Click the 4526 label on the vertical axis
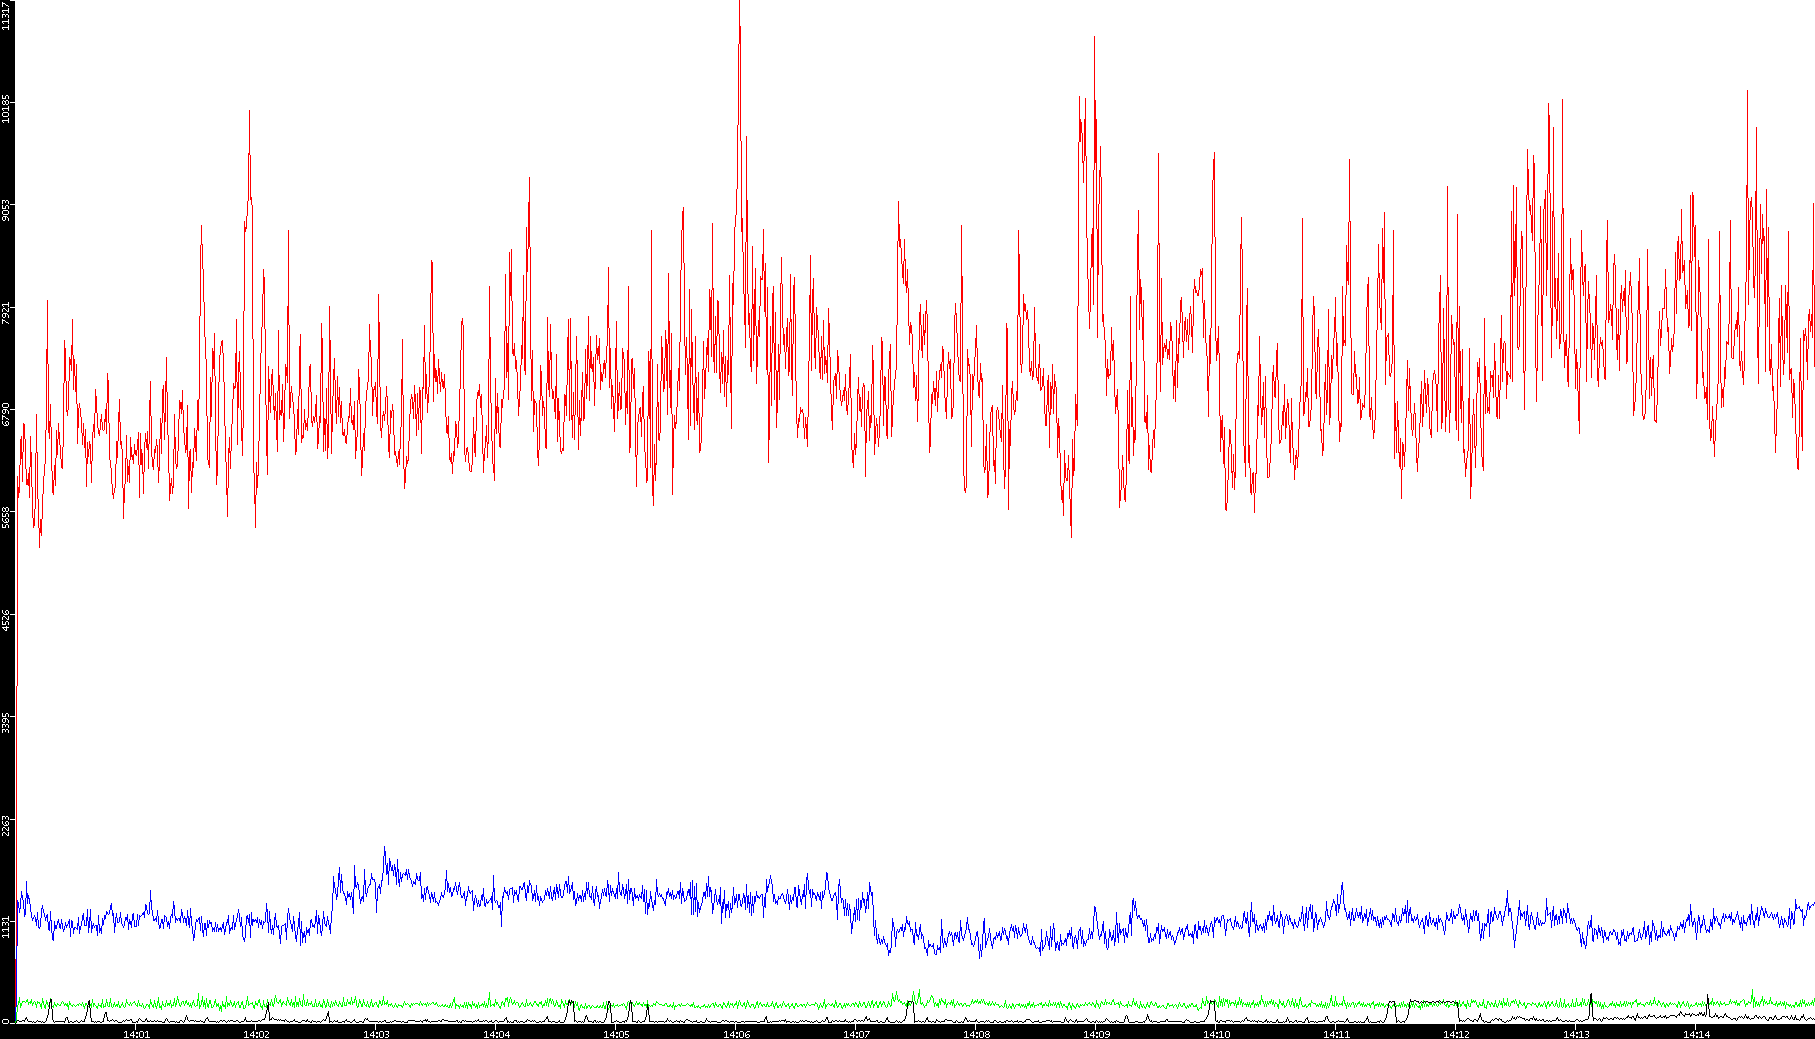Viewport: 1815px width, 1039px height. (7, 620)
